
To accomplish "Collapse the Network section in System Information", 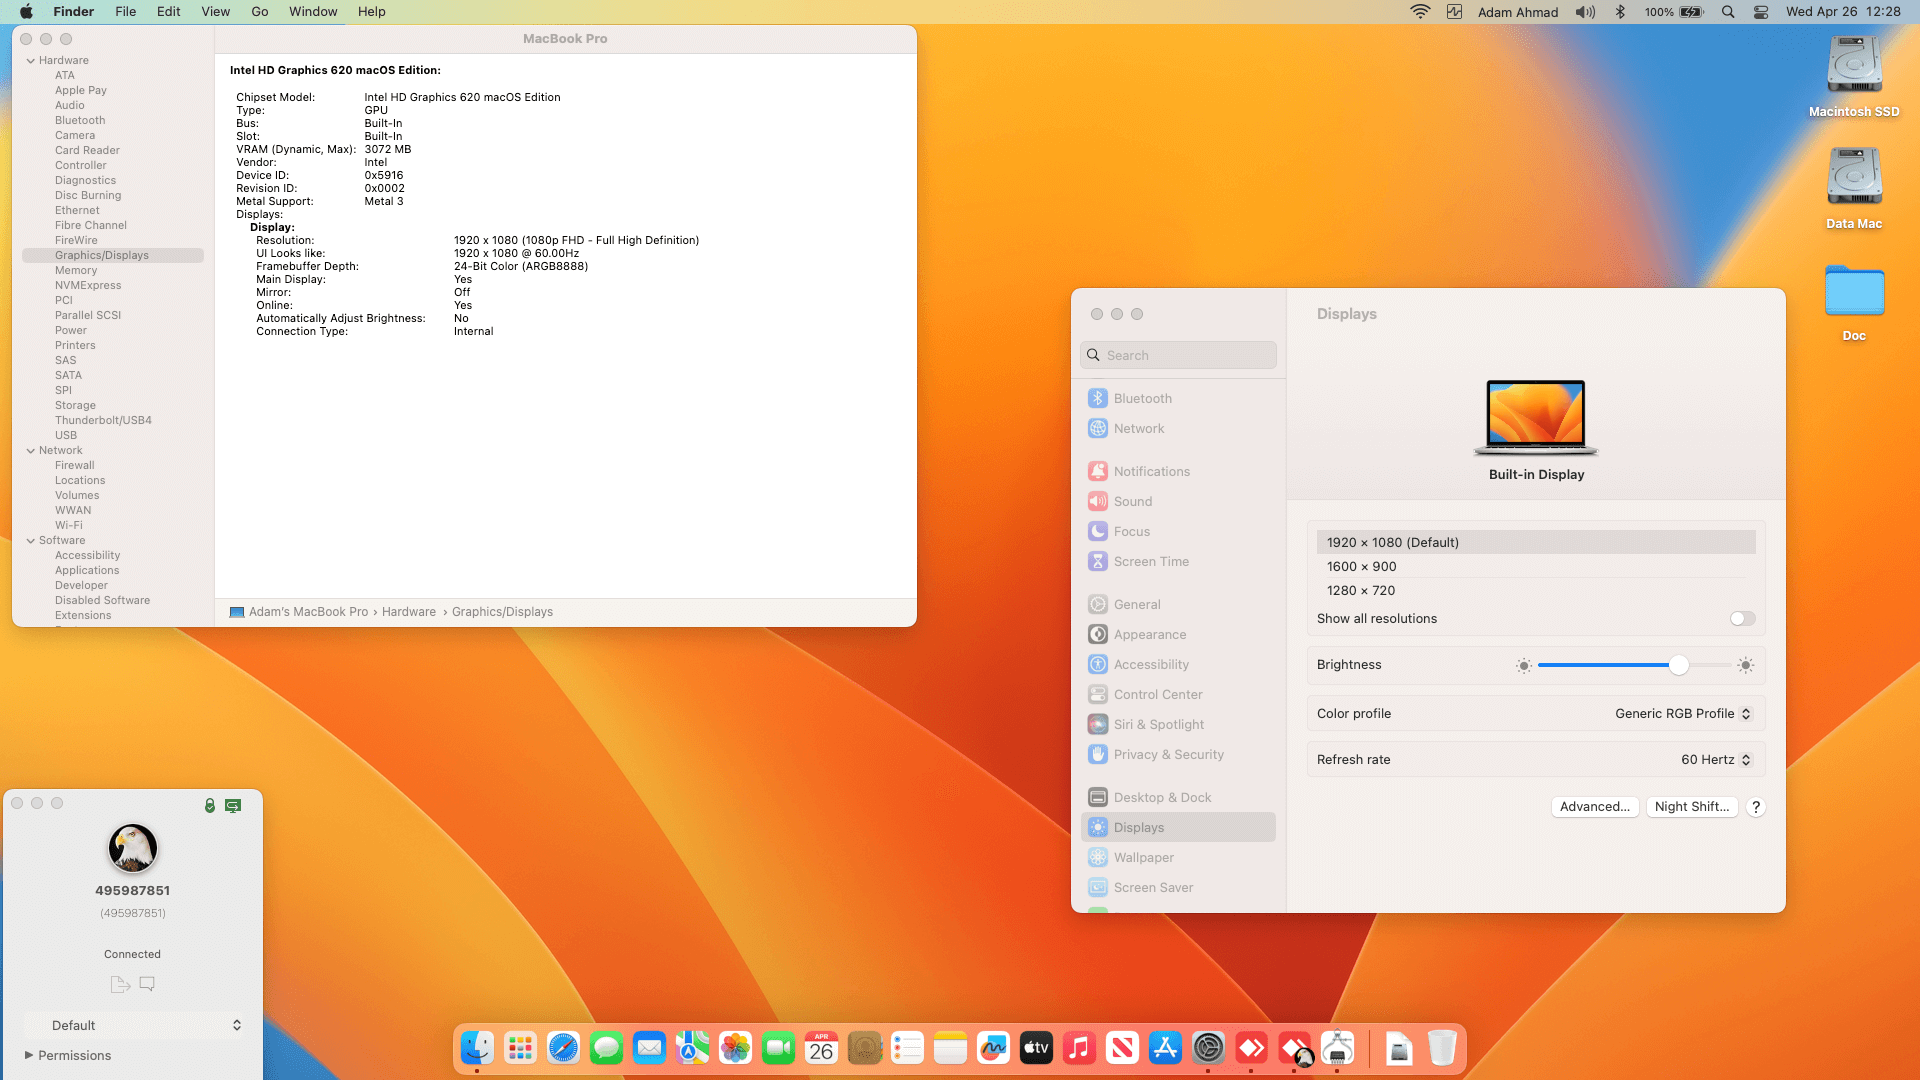I will tap(31, 451).
